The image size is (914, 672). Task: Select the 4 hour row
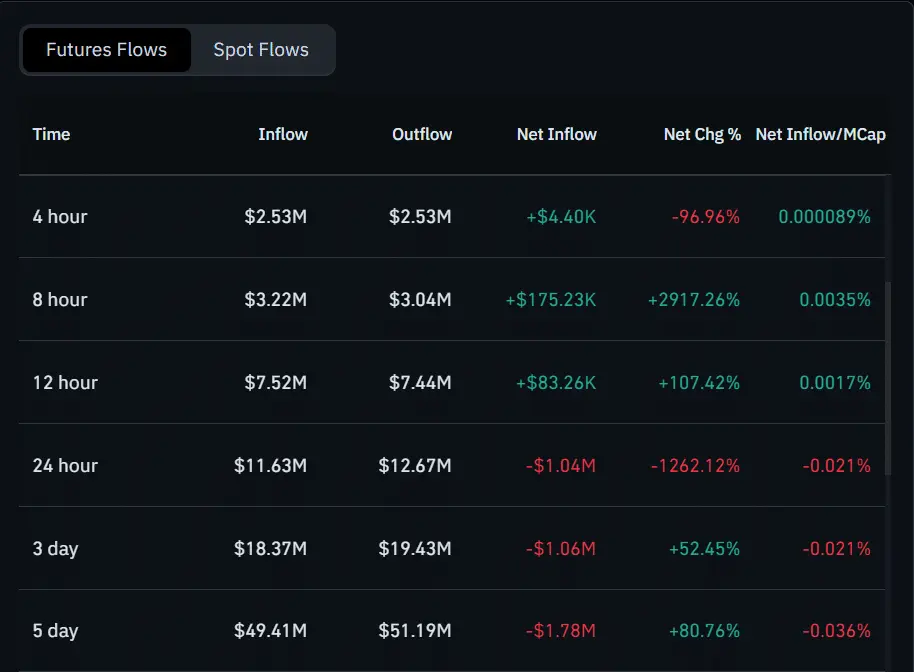click(x=400, y=216)
